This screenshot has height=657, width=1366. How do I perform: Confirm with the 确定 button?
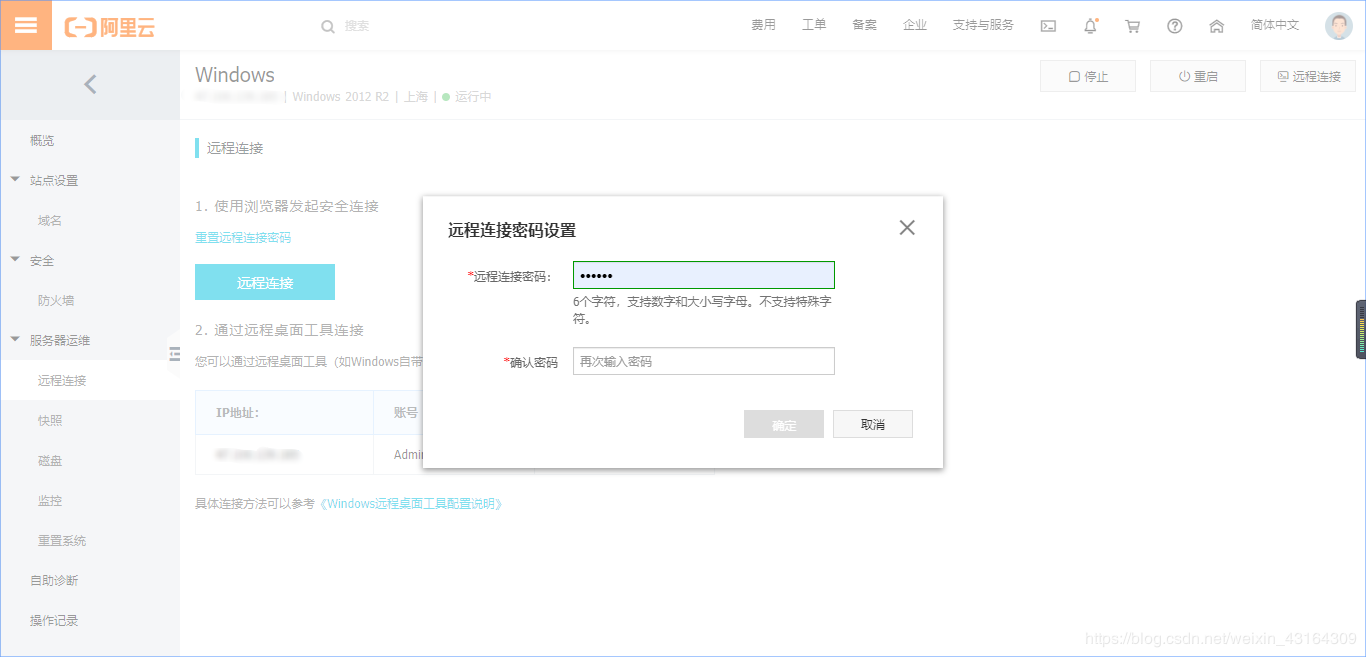(x=783, y=423)
